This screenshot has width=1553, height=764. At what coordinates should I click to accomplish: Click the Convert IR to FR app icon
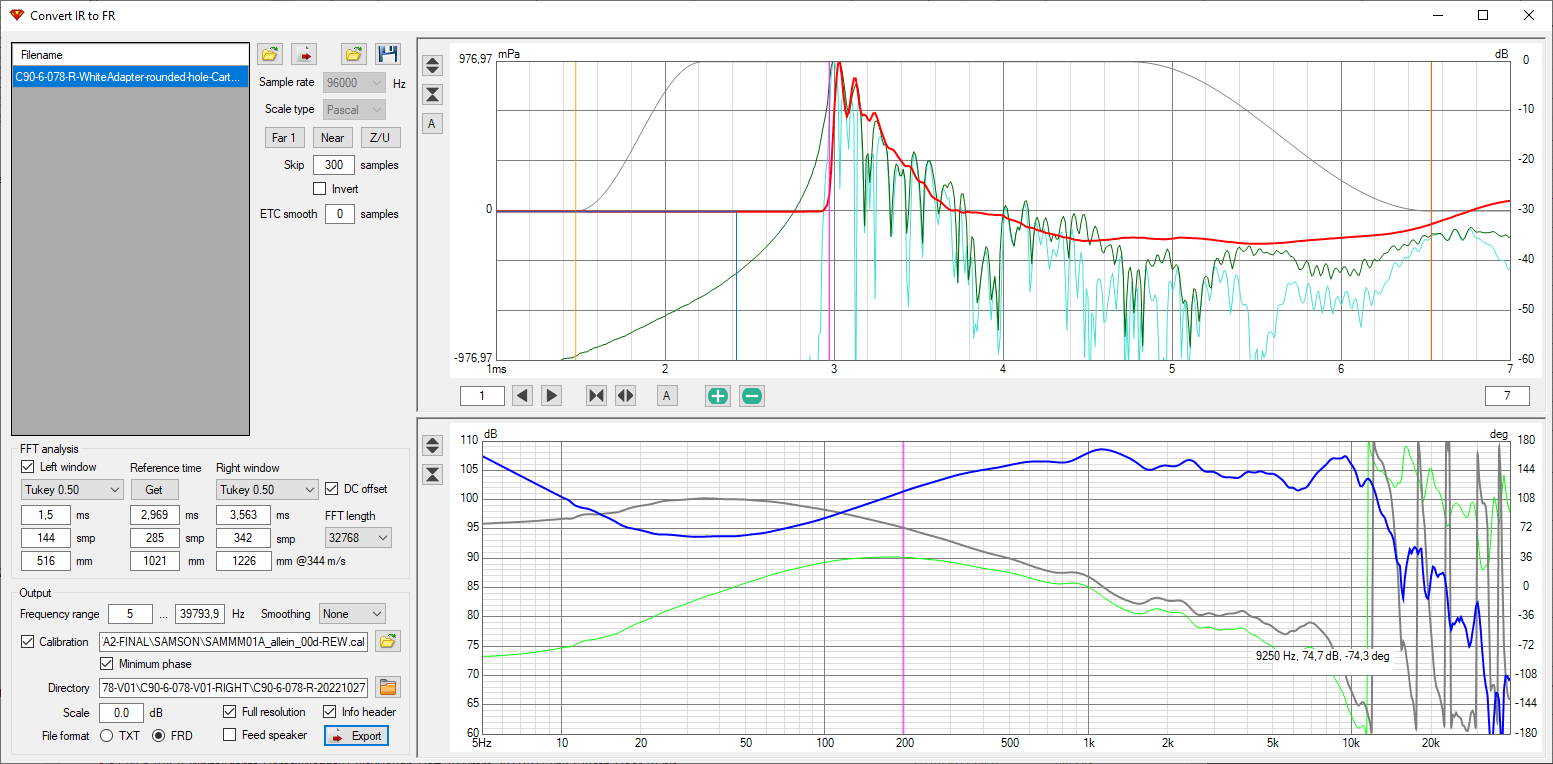click(16, 15)
